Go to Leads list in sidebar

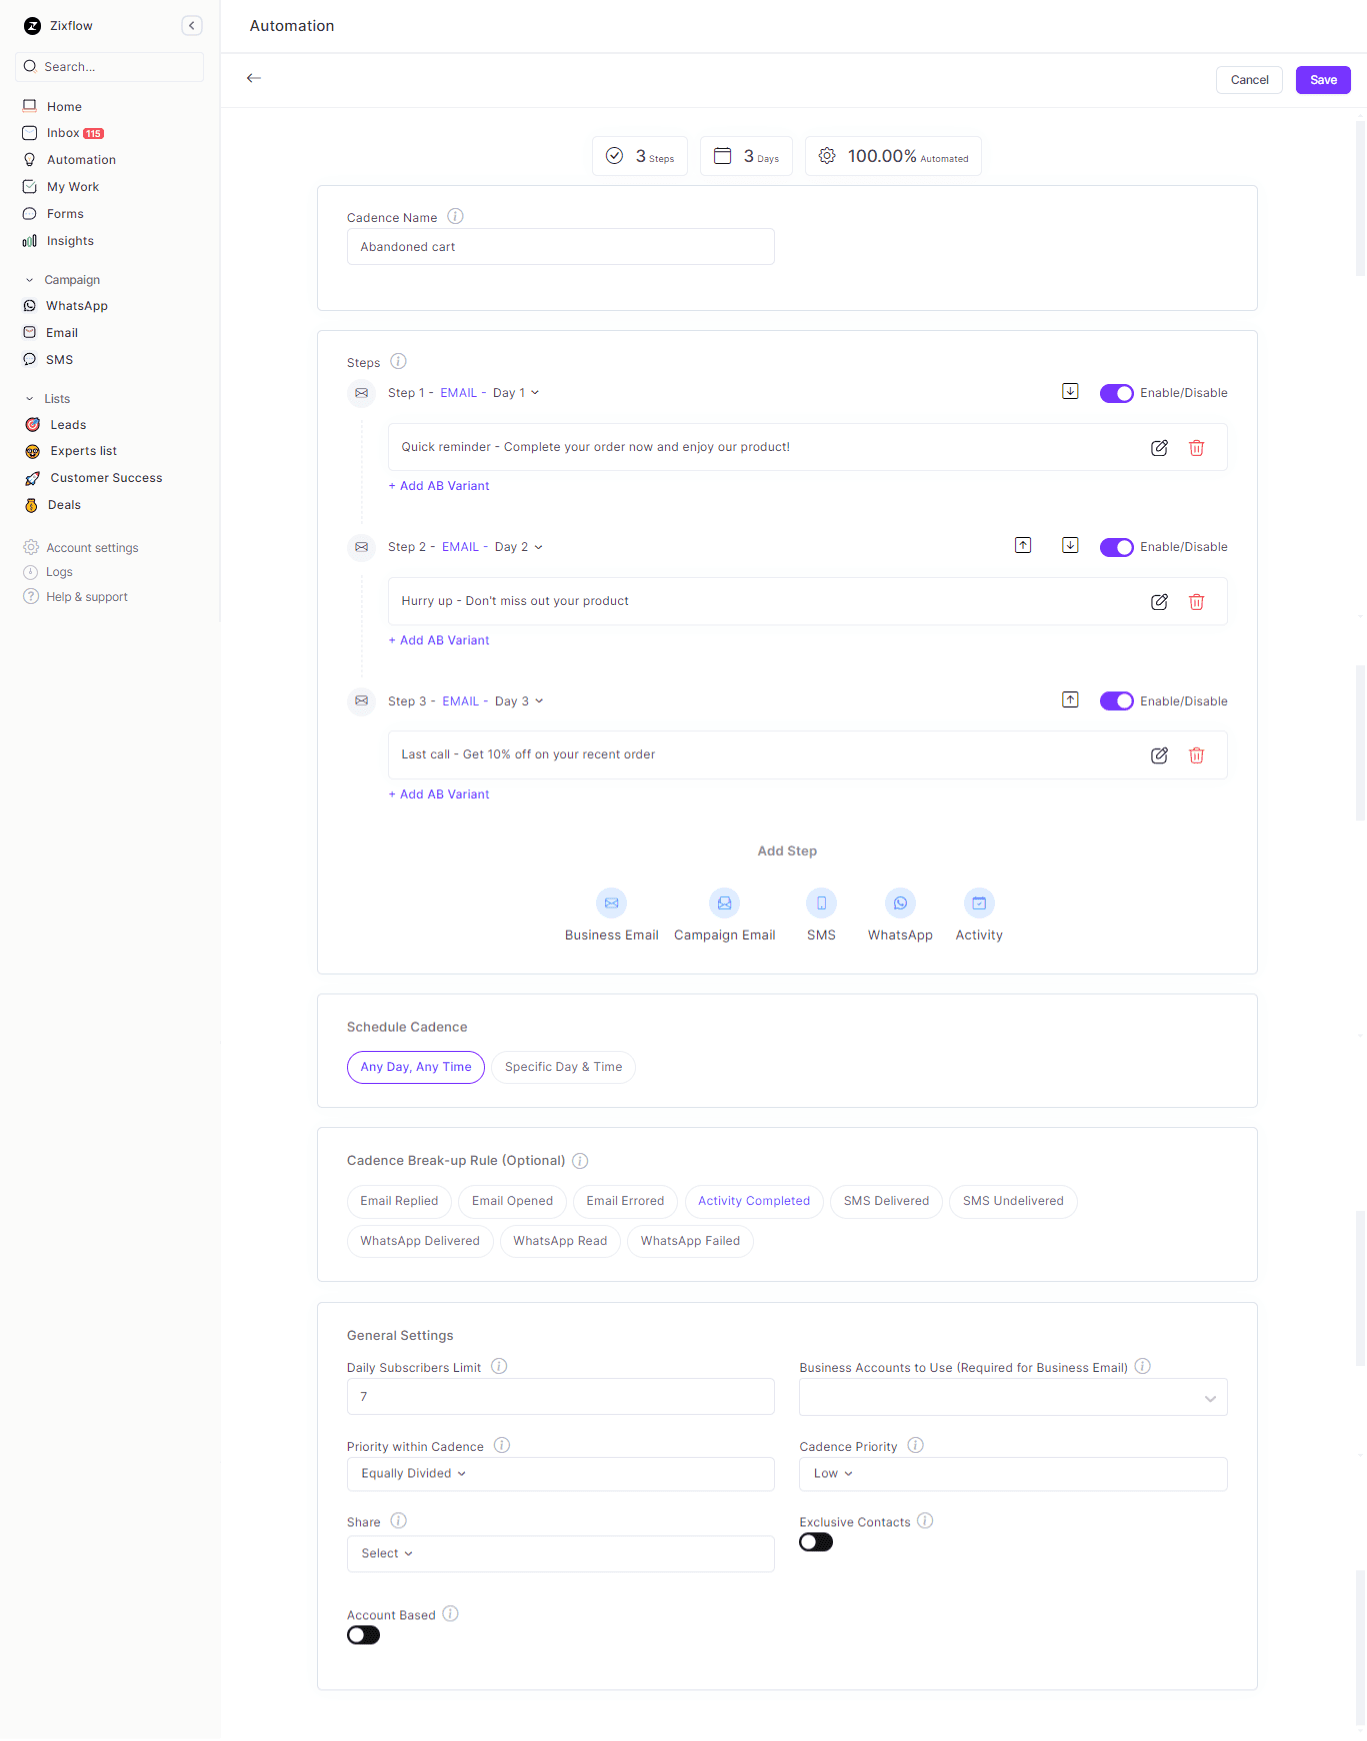[68, 425]
